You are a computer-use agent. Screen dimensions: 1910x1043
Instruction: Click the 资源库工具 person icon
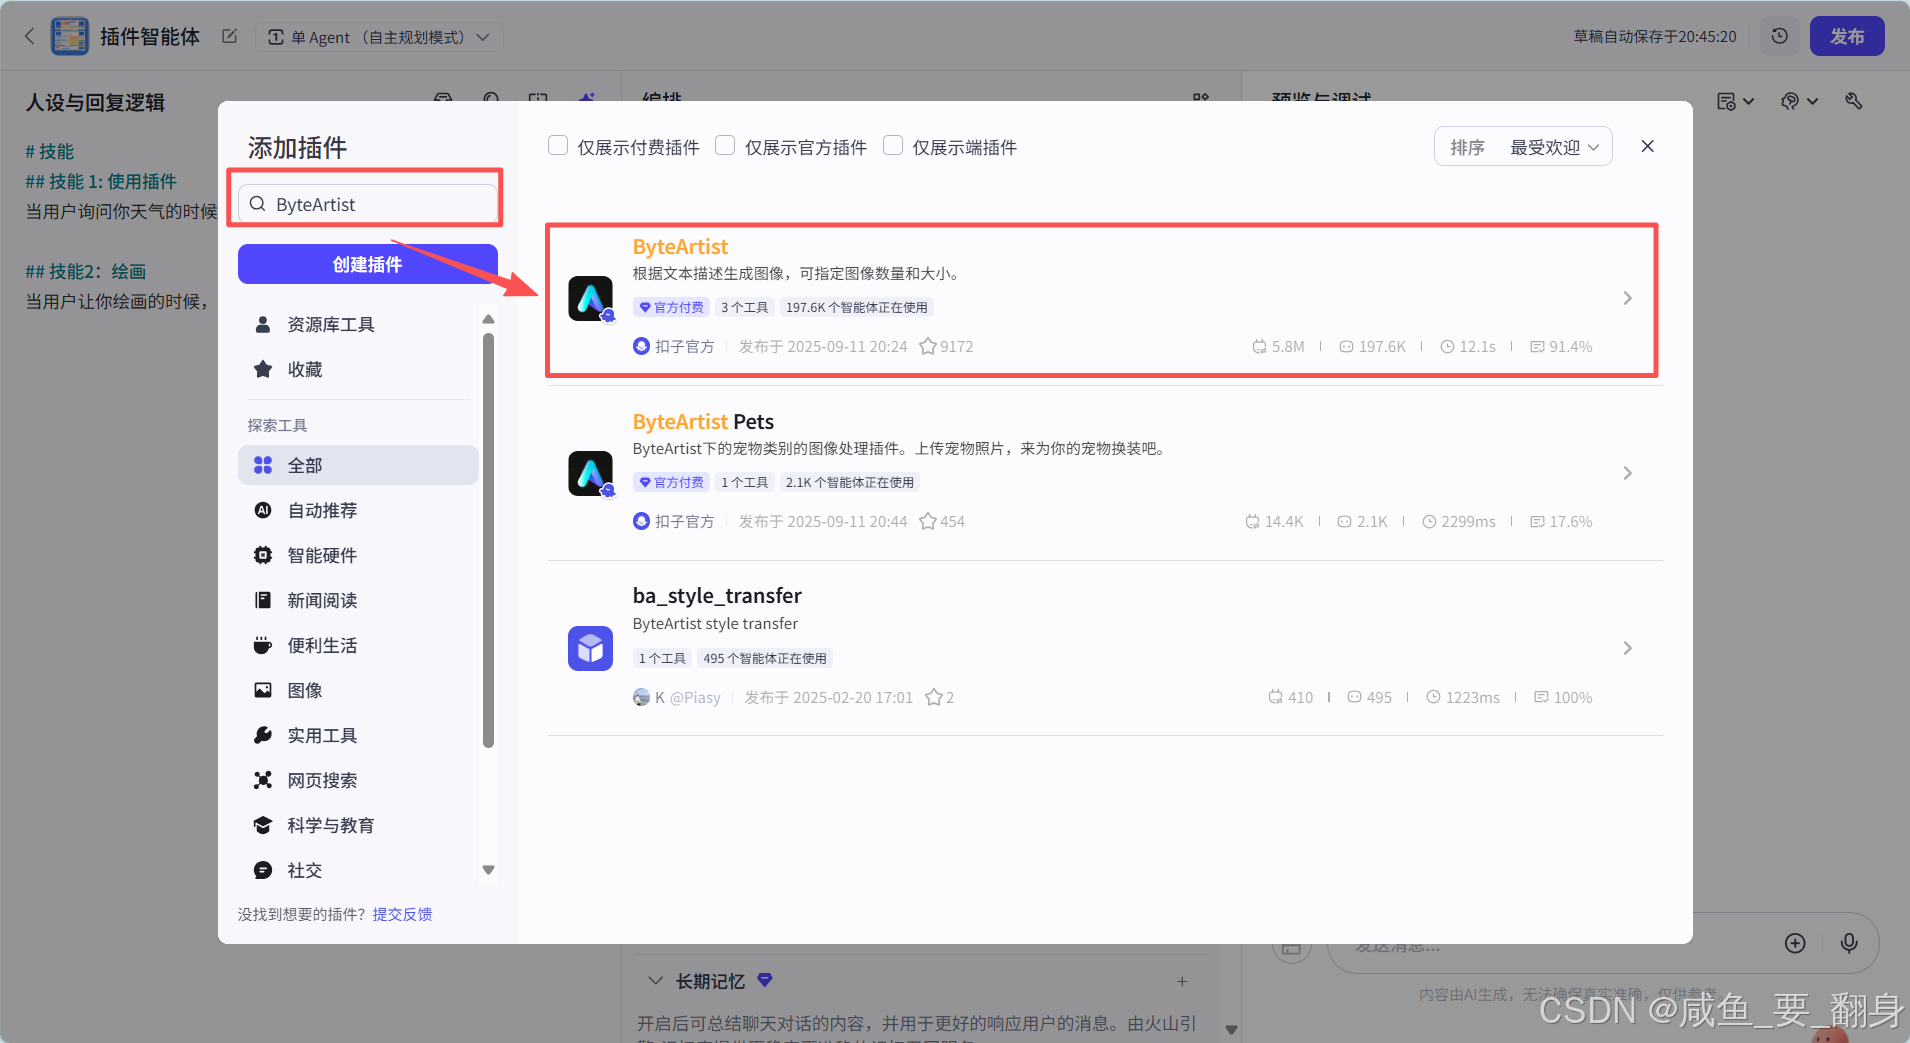pos(263,324)
